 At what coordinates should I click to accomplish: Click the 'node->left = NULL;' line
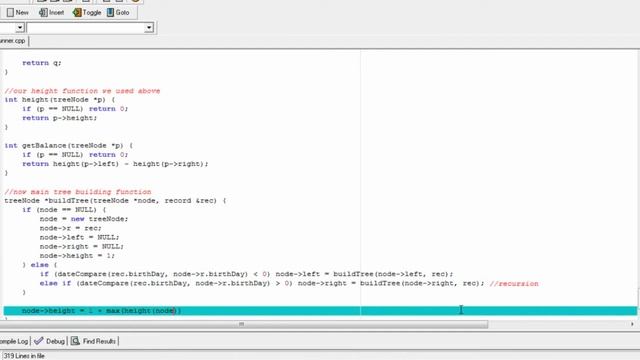tap(80, 237)
